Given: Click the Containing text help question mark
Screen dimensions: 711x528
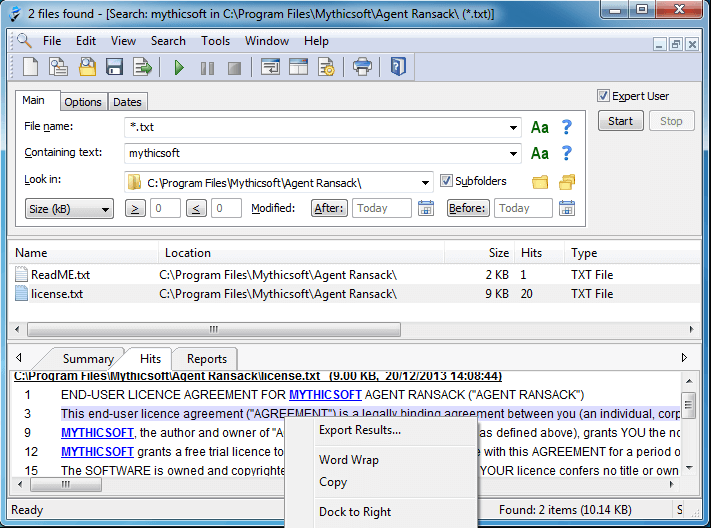Looking at the screenshot, I should [566, 153].
